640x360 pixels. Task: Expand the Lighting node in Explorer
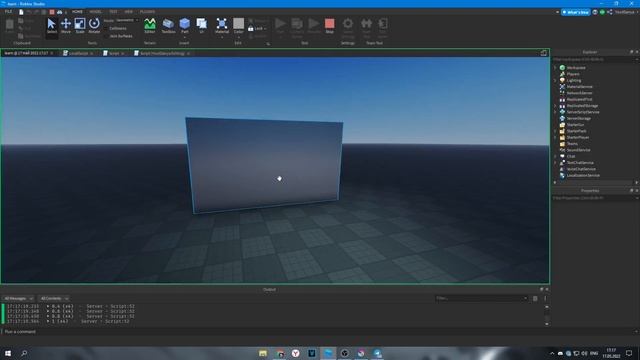(x=555, y=80)
